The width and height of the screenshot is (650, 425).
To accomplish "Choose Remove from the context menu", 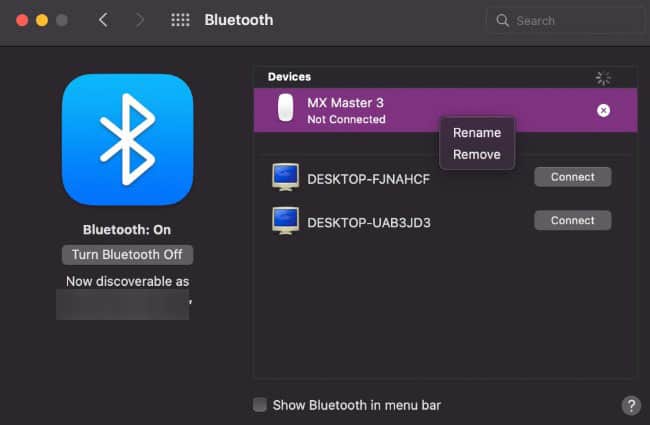I will (477, 155).
